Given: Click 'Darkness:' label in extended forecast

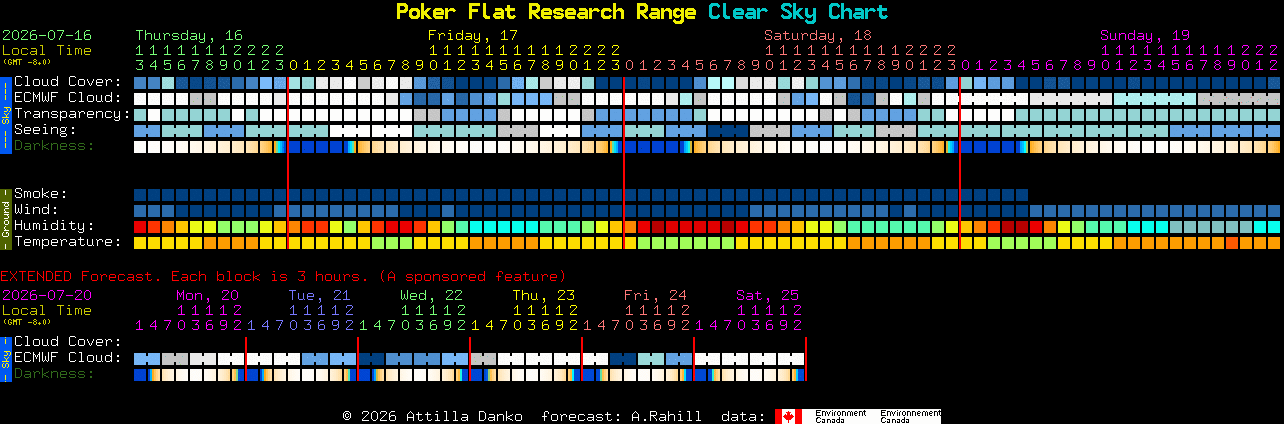Looking at the screenshot, I should coord(54,374).
